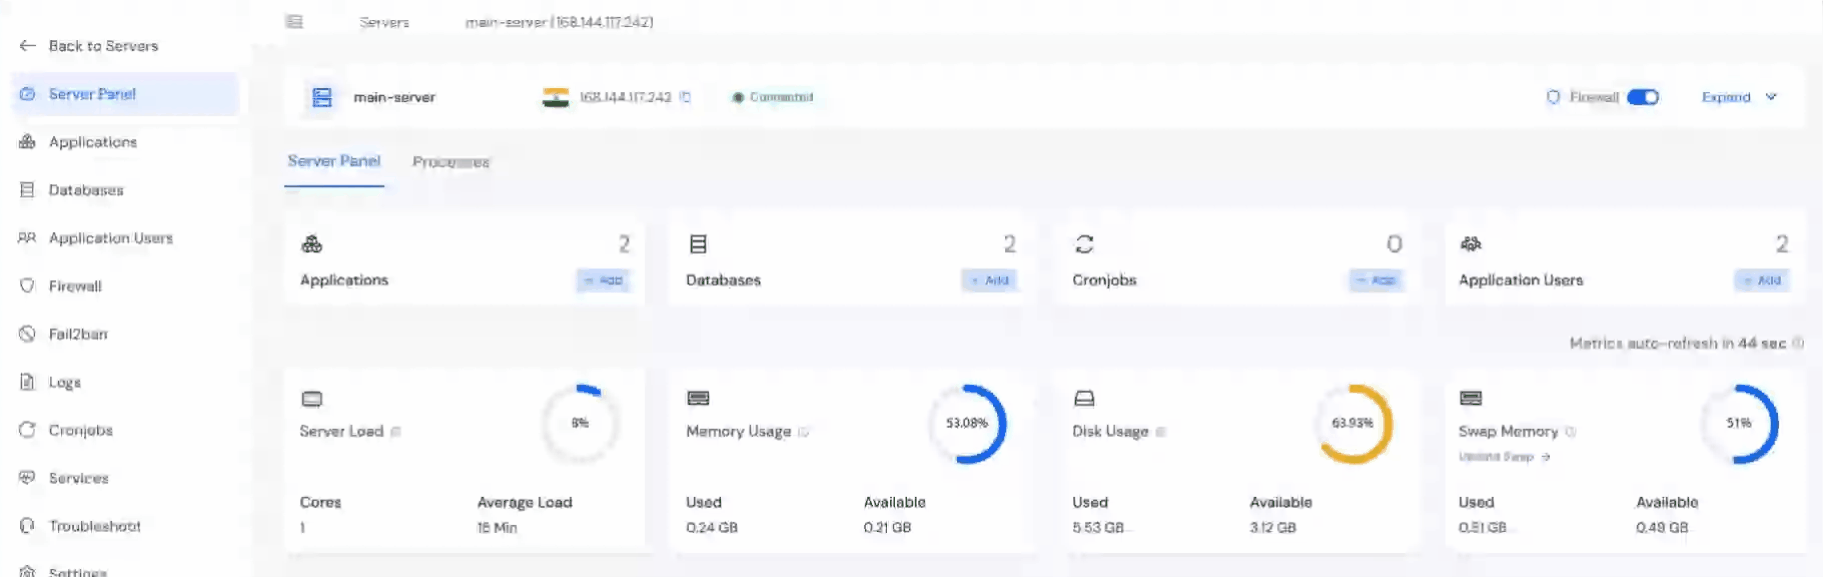Click the Disk Usage info icon

pyautogui.click(x=1161, y=432)
